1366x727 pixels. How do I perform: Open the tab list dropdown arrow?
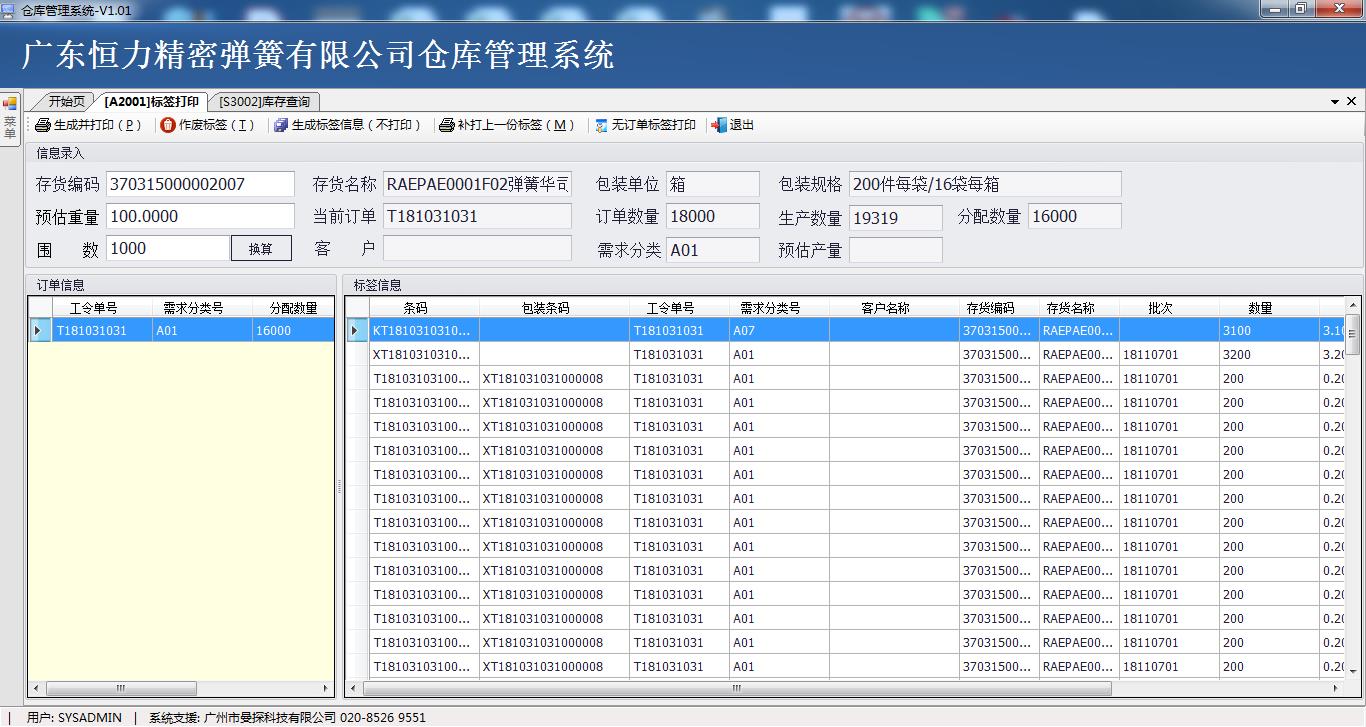coord(1335,102)
